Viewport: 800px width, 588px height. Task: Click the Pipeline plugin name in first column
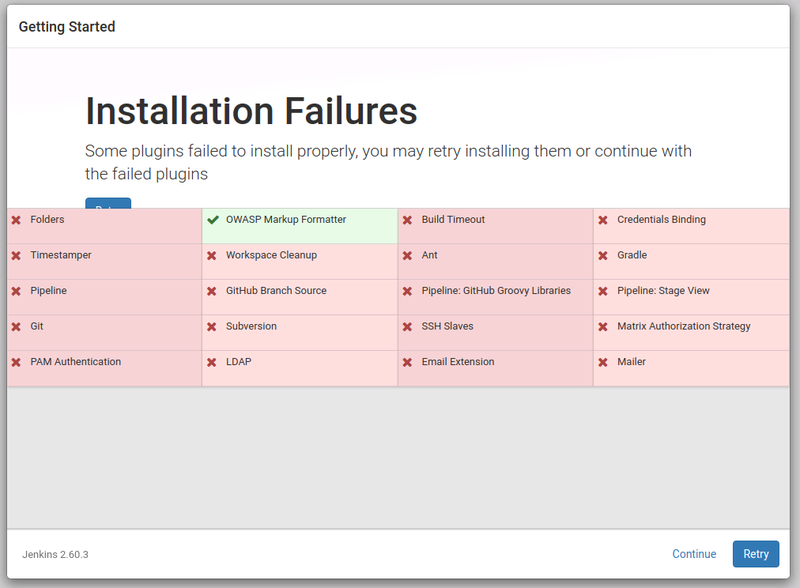click(x=48, y=291)
